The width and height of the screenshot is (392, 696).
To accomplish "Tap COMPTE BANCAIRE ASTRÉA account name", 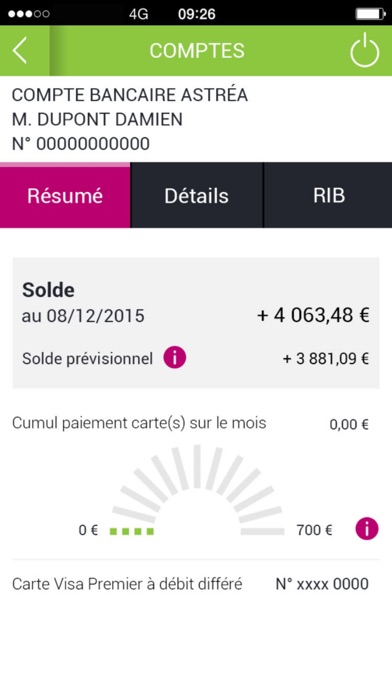I will coord(130,95).
